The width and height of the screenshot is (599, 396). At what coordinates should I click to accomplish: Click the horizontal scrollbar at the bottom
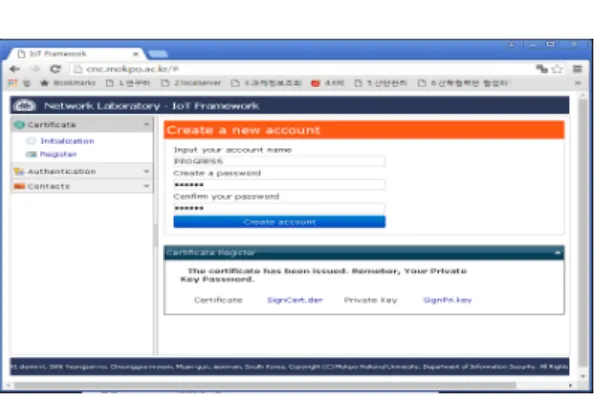[265, 385]
